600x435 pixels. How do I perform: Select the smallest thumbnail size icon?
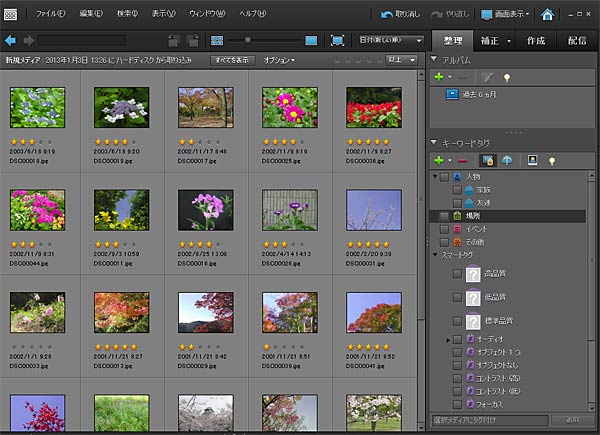point(217,40)
